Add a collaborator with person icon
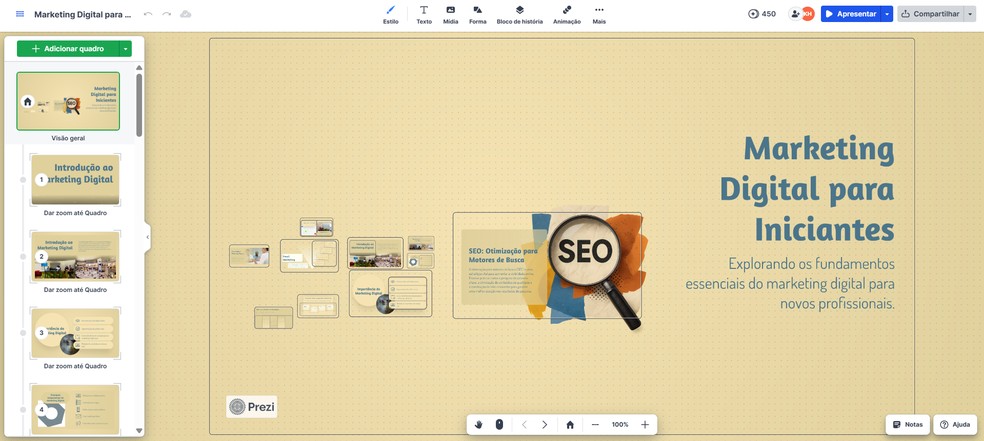Viewport: 984px width, 441px height. [795, 14]
